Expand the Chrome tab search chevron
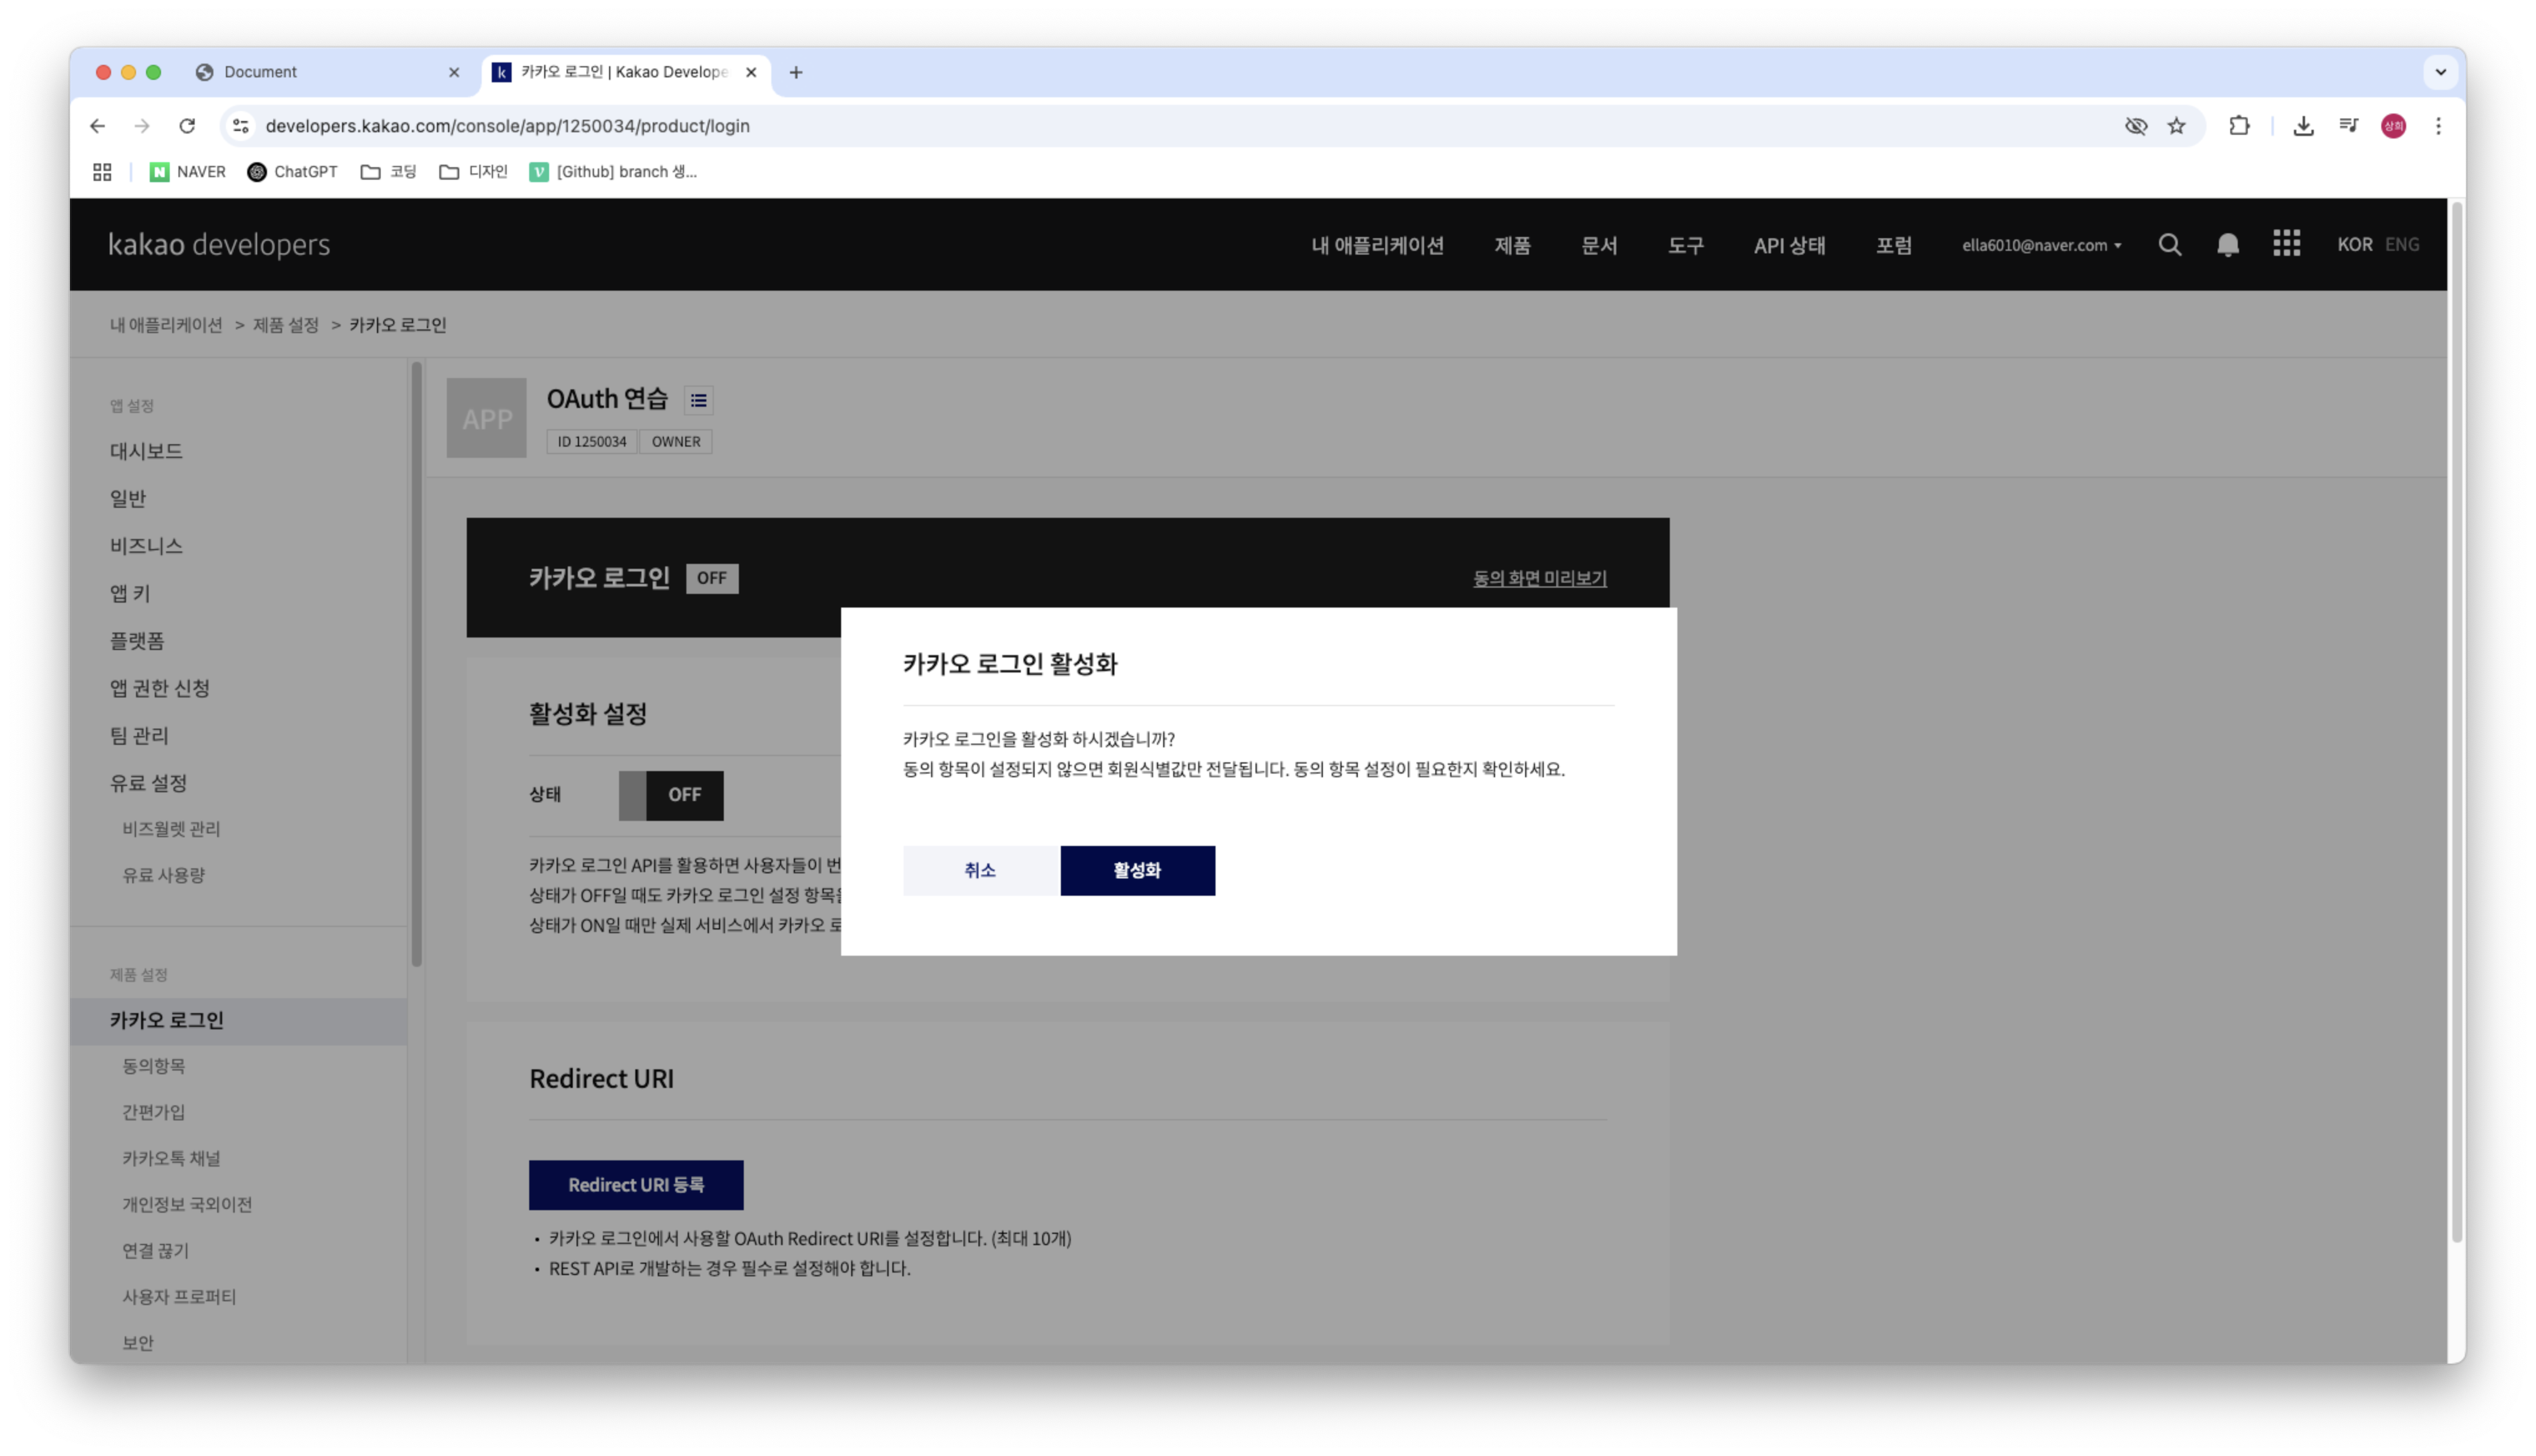The image size is (2536, 1456). (x=2441, y=72)
